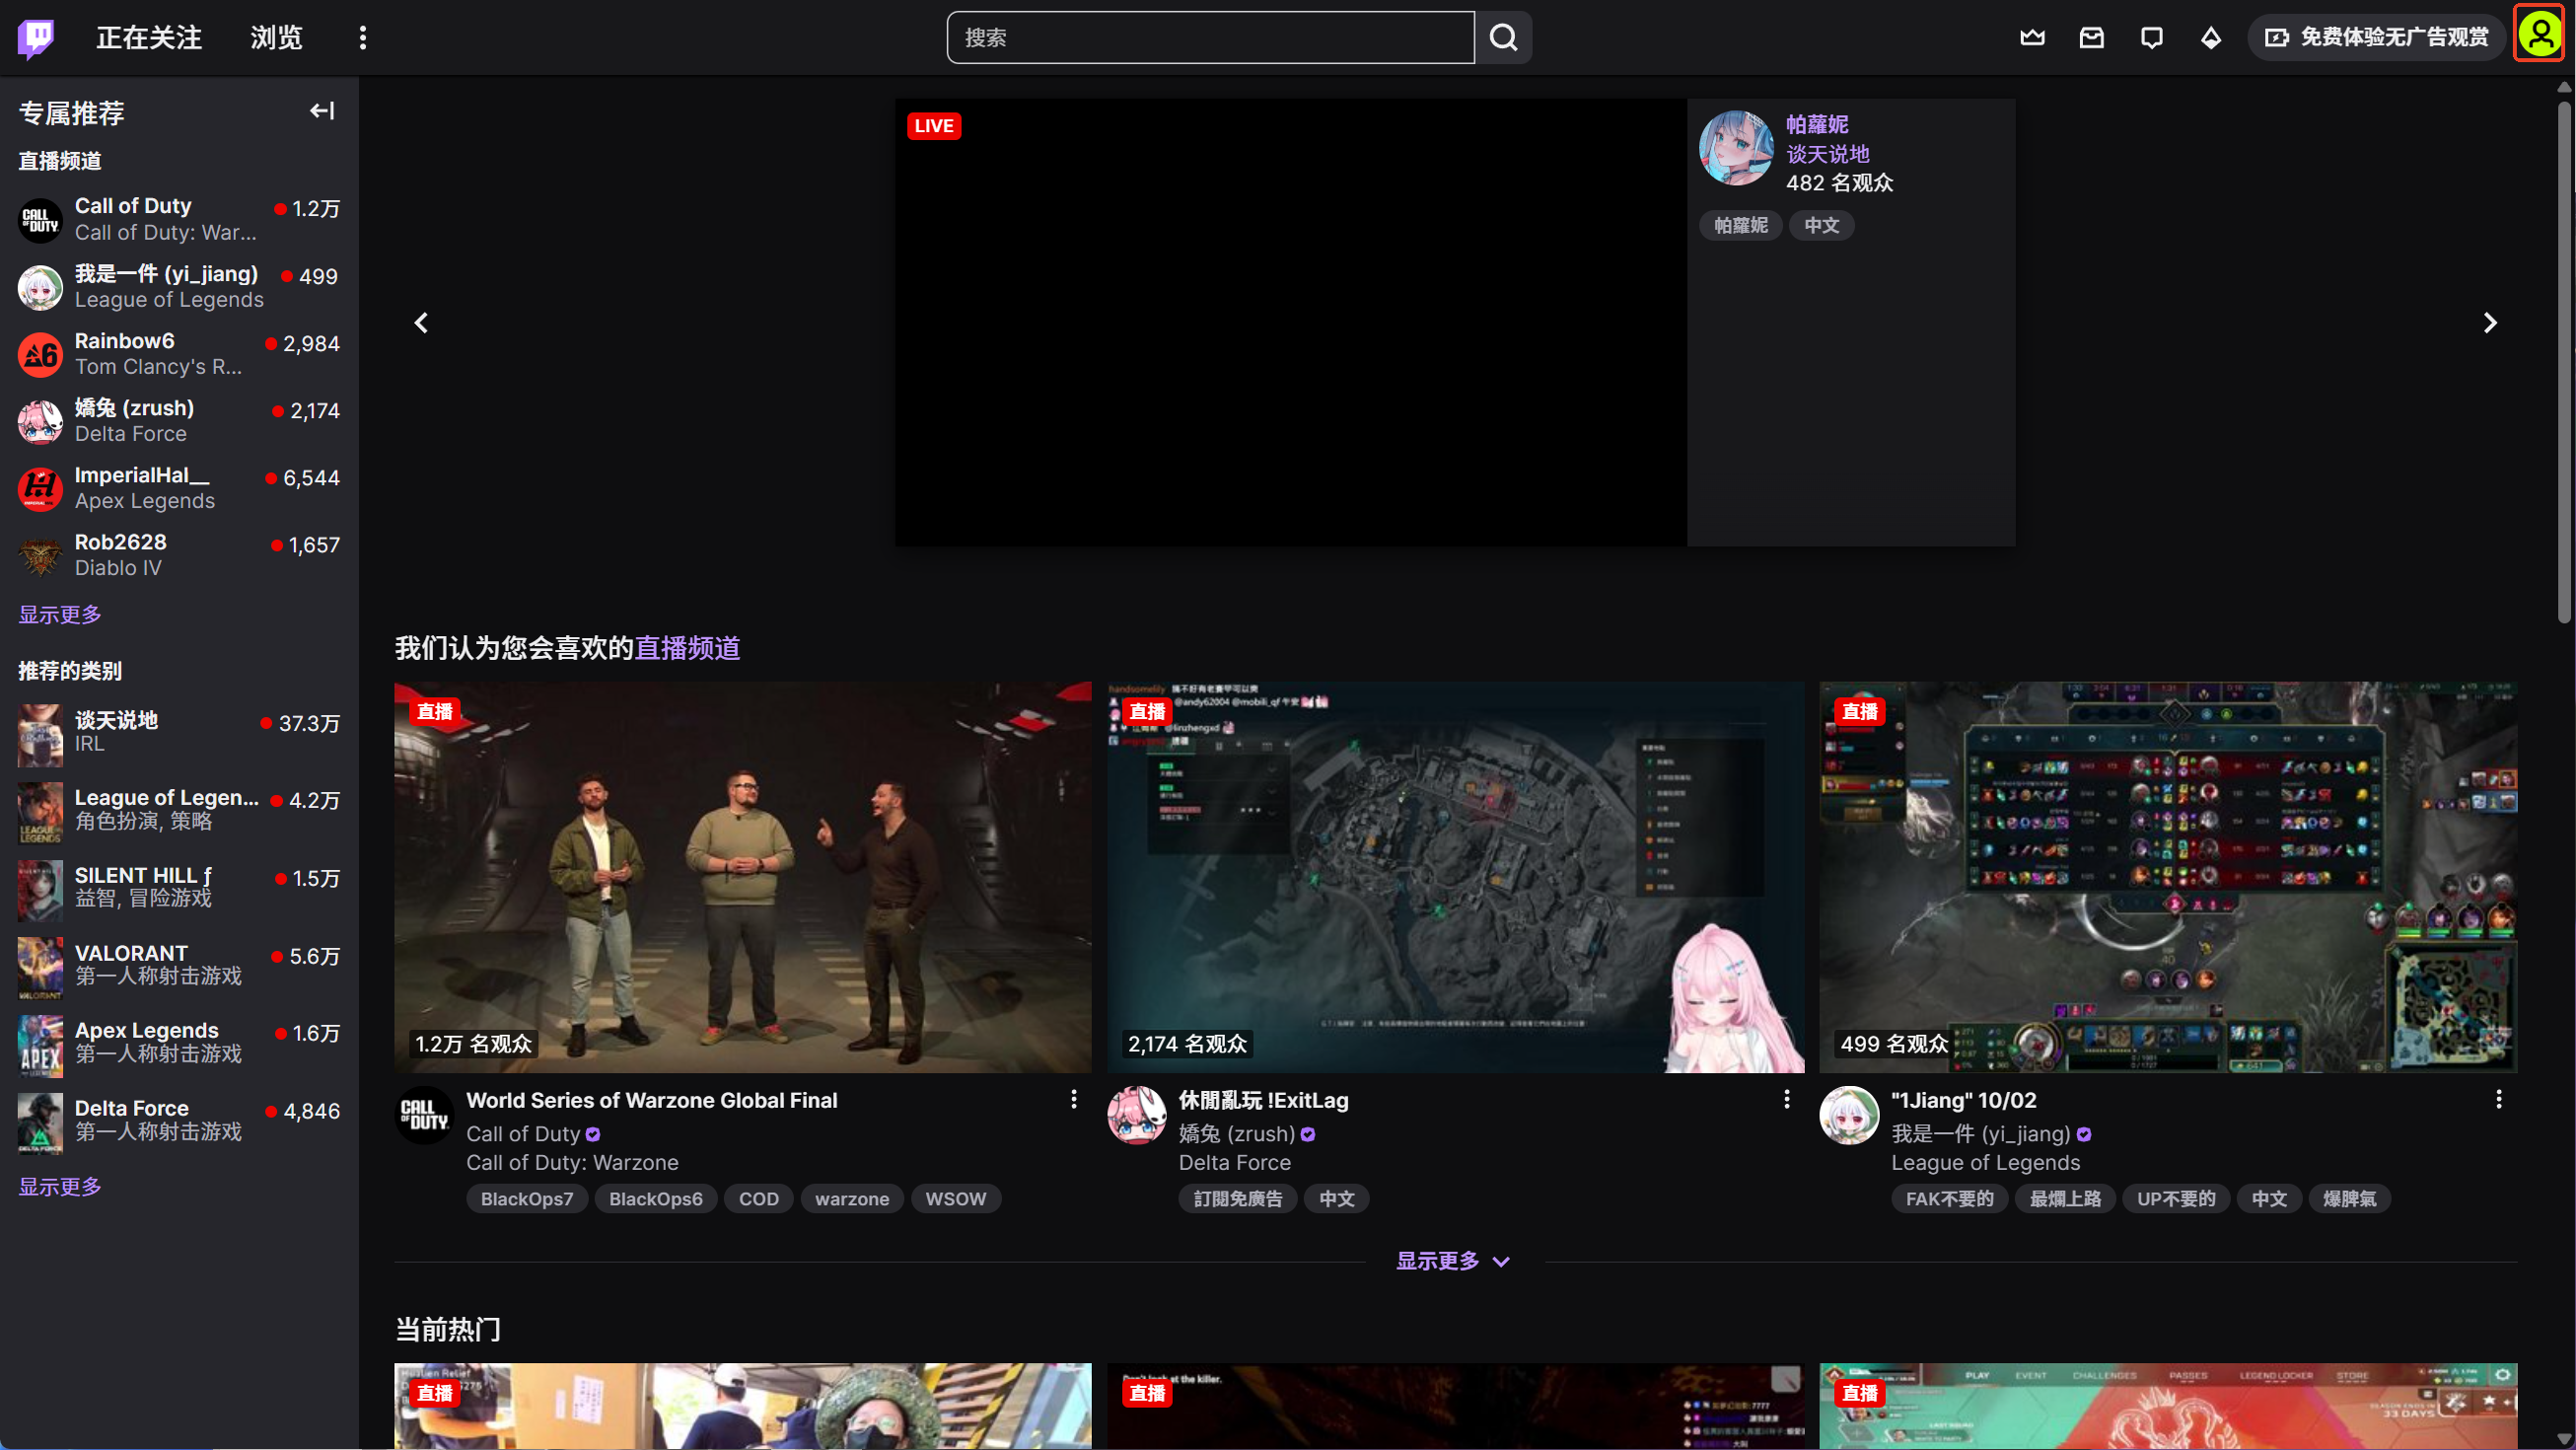Go to previous featured carousel stream
This screenshot has width=2576, height=1450.
[x=421, y=323]
